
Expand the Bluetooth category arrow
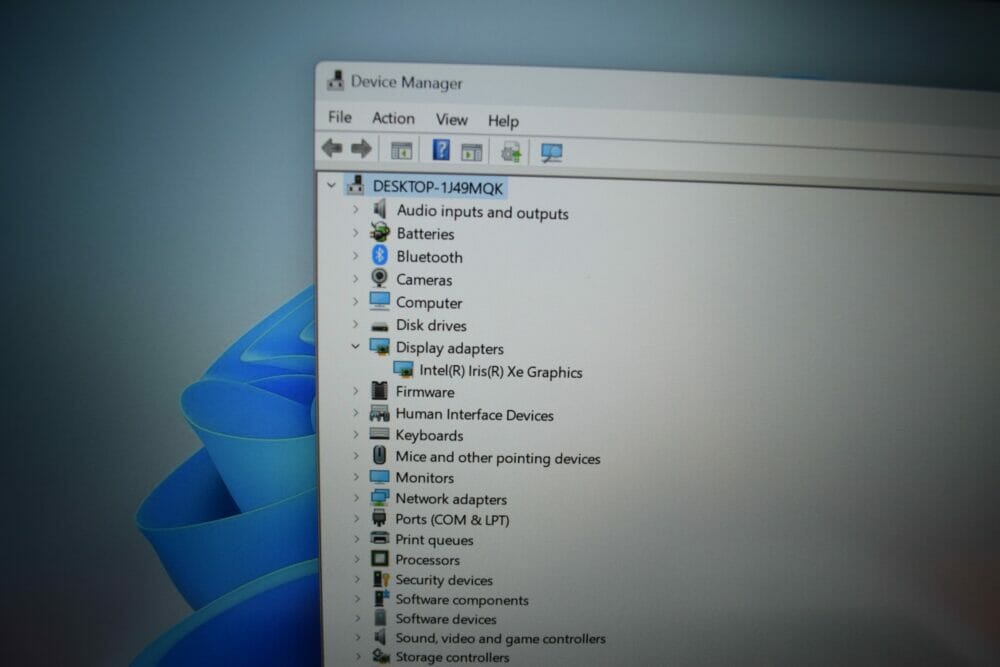click(356, 256)
